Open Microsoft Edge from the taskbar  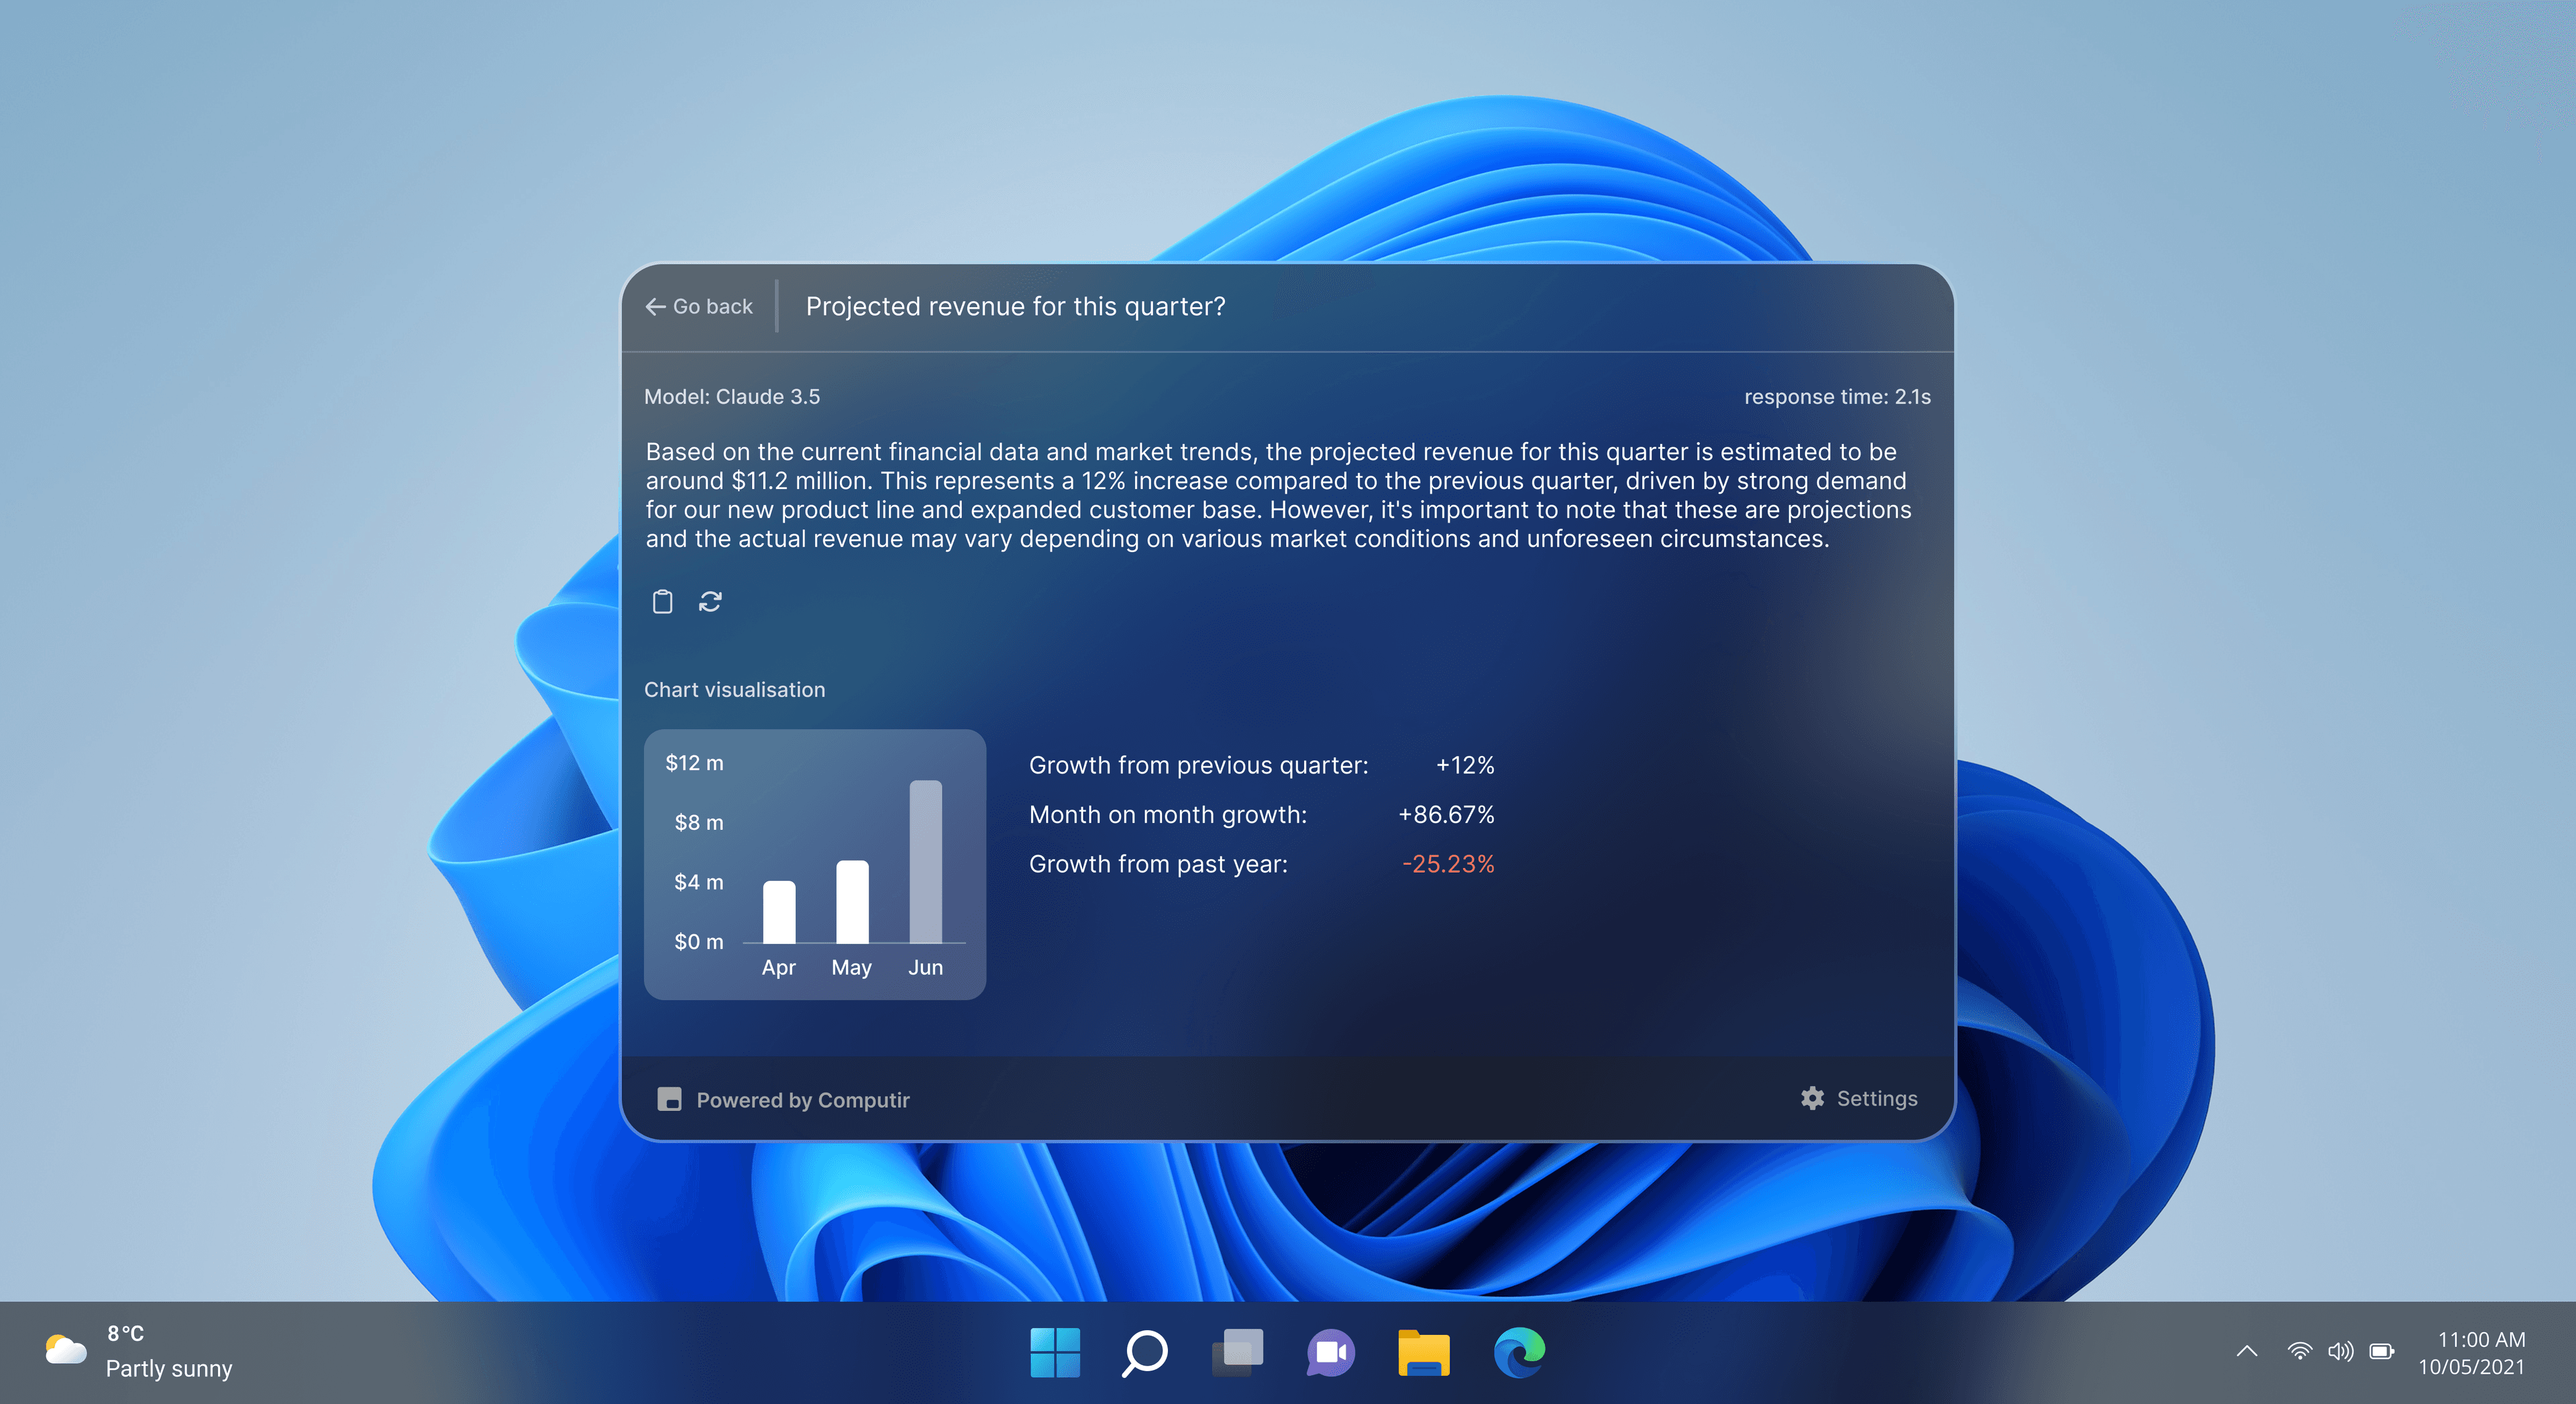pos(1521,1353)
